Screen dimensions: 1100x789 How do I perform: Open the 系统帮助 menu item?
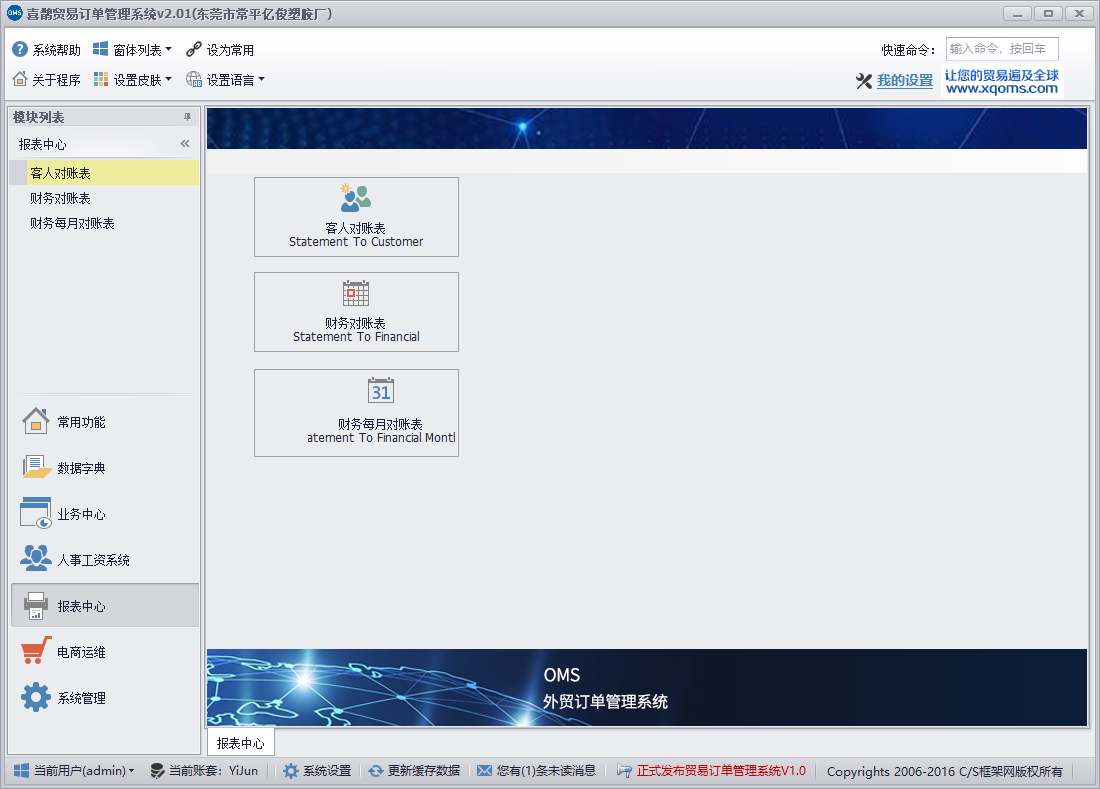tap(46, 50)
